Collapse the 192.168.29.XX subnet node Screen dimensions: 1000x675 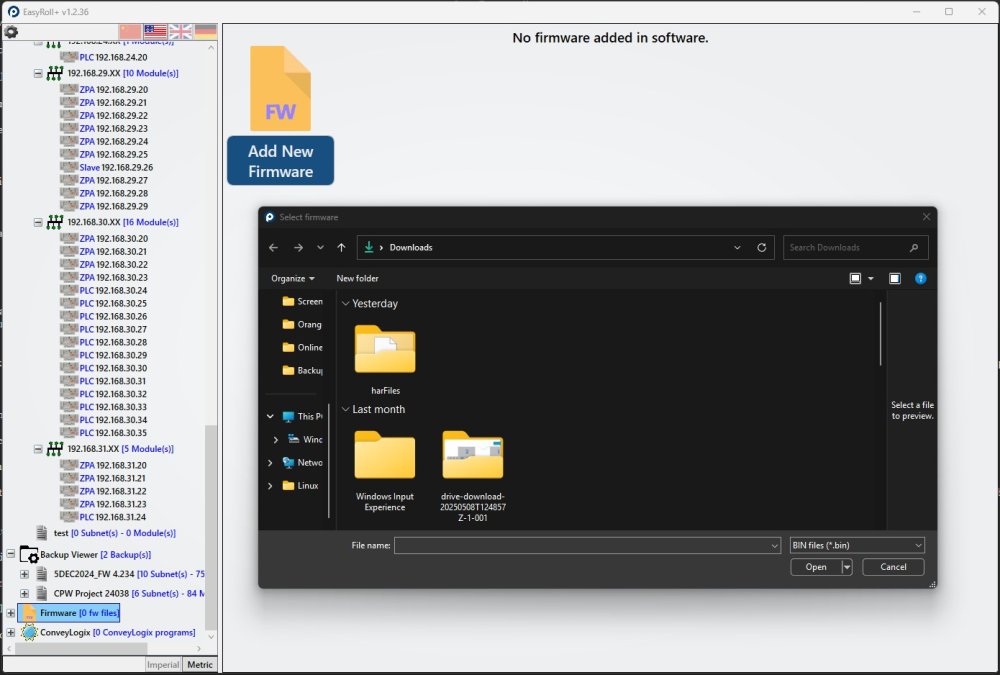click(x=38, y=73)
